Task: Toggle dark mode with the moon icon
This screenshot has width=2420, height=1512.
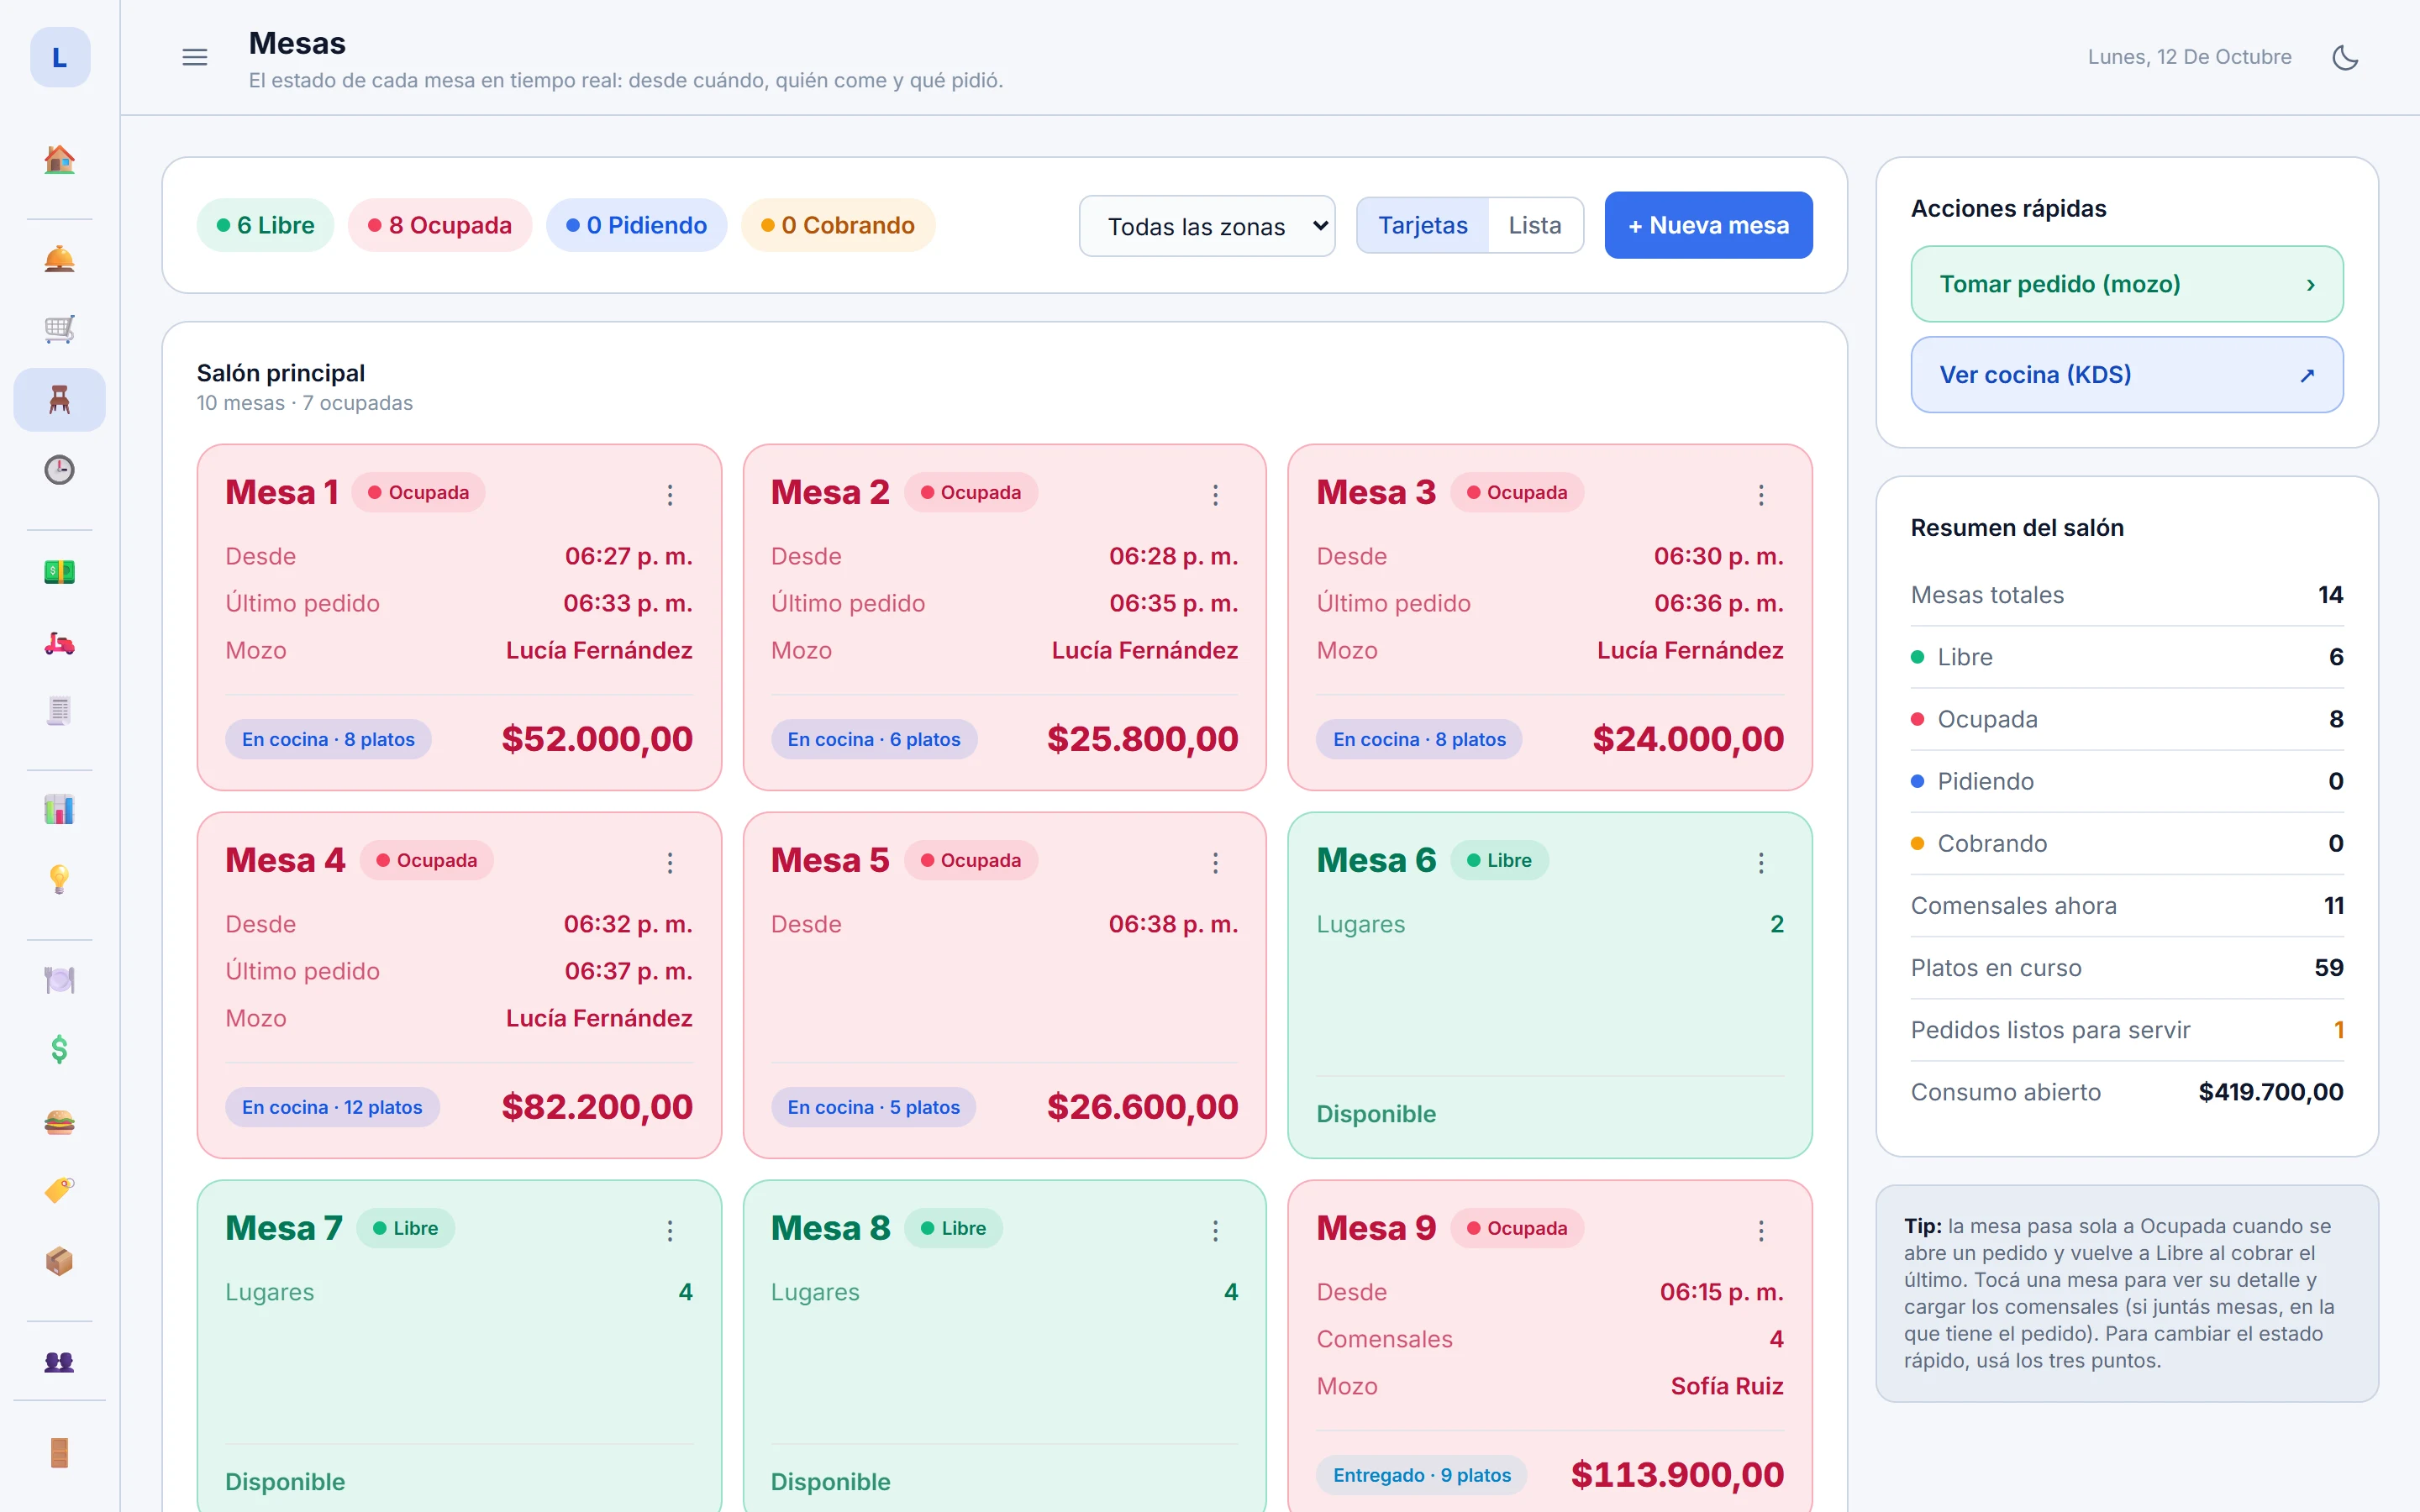Action: (2345, 57)
